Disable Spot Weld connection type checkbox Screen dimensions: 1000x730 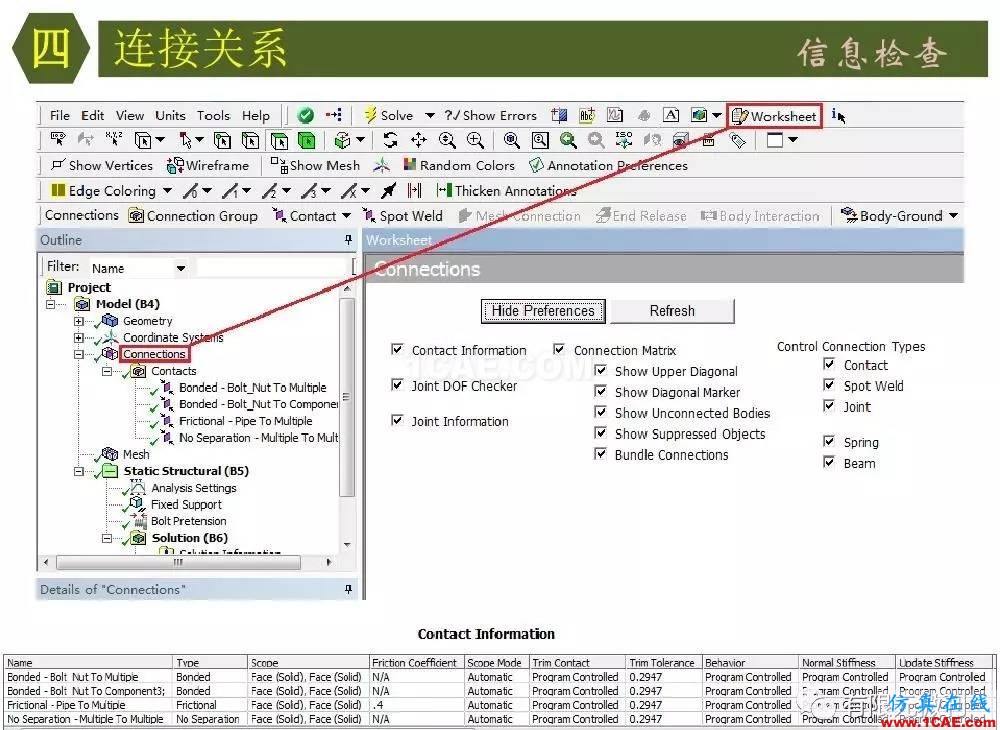point(829,385)
